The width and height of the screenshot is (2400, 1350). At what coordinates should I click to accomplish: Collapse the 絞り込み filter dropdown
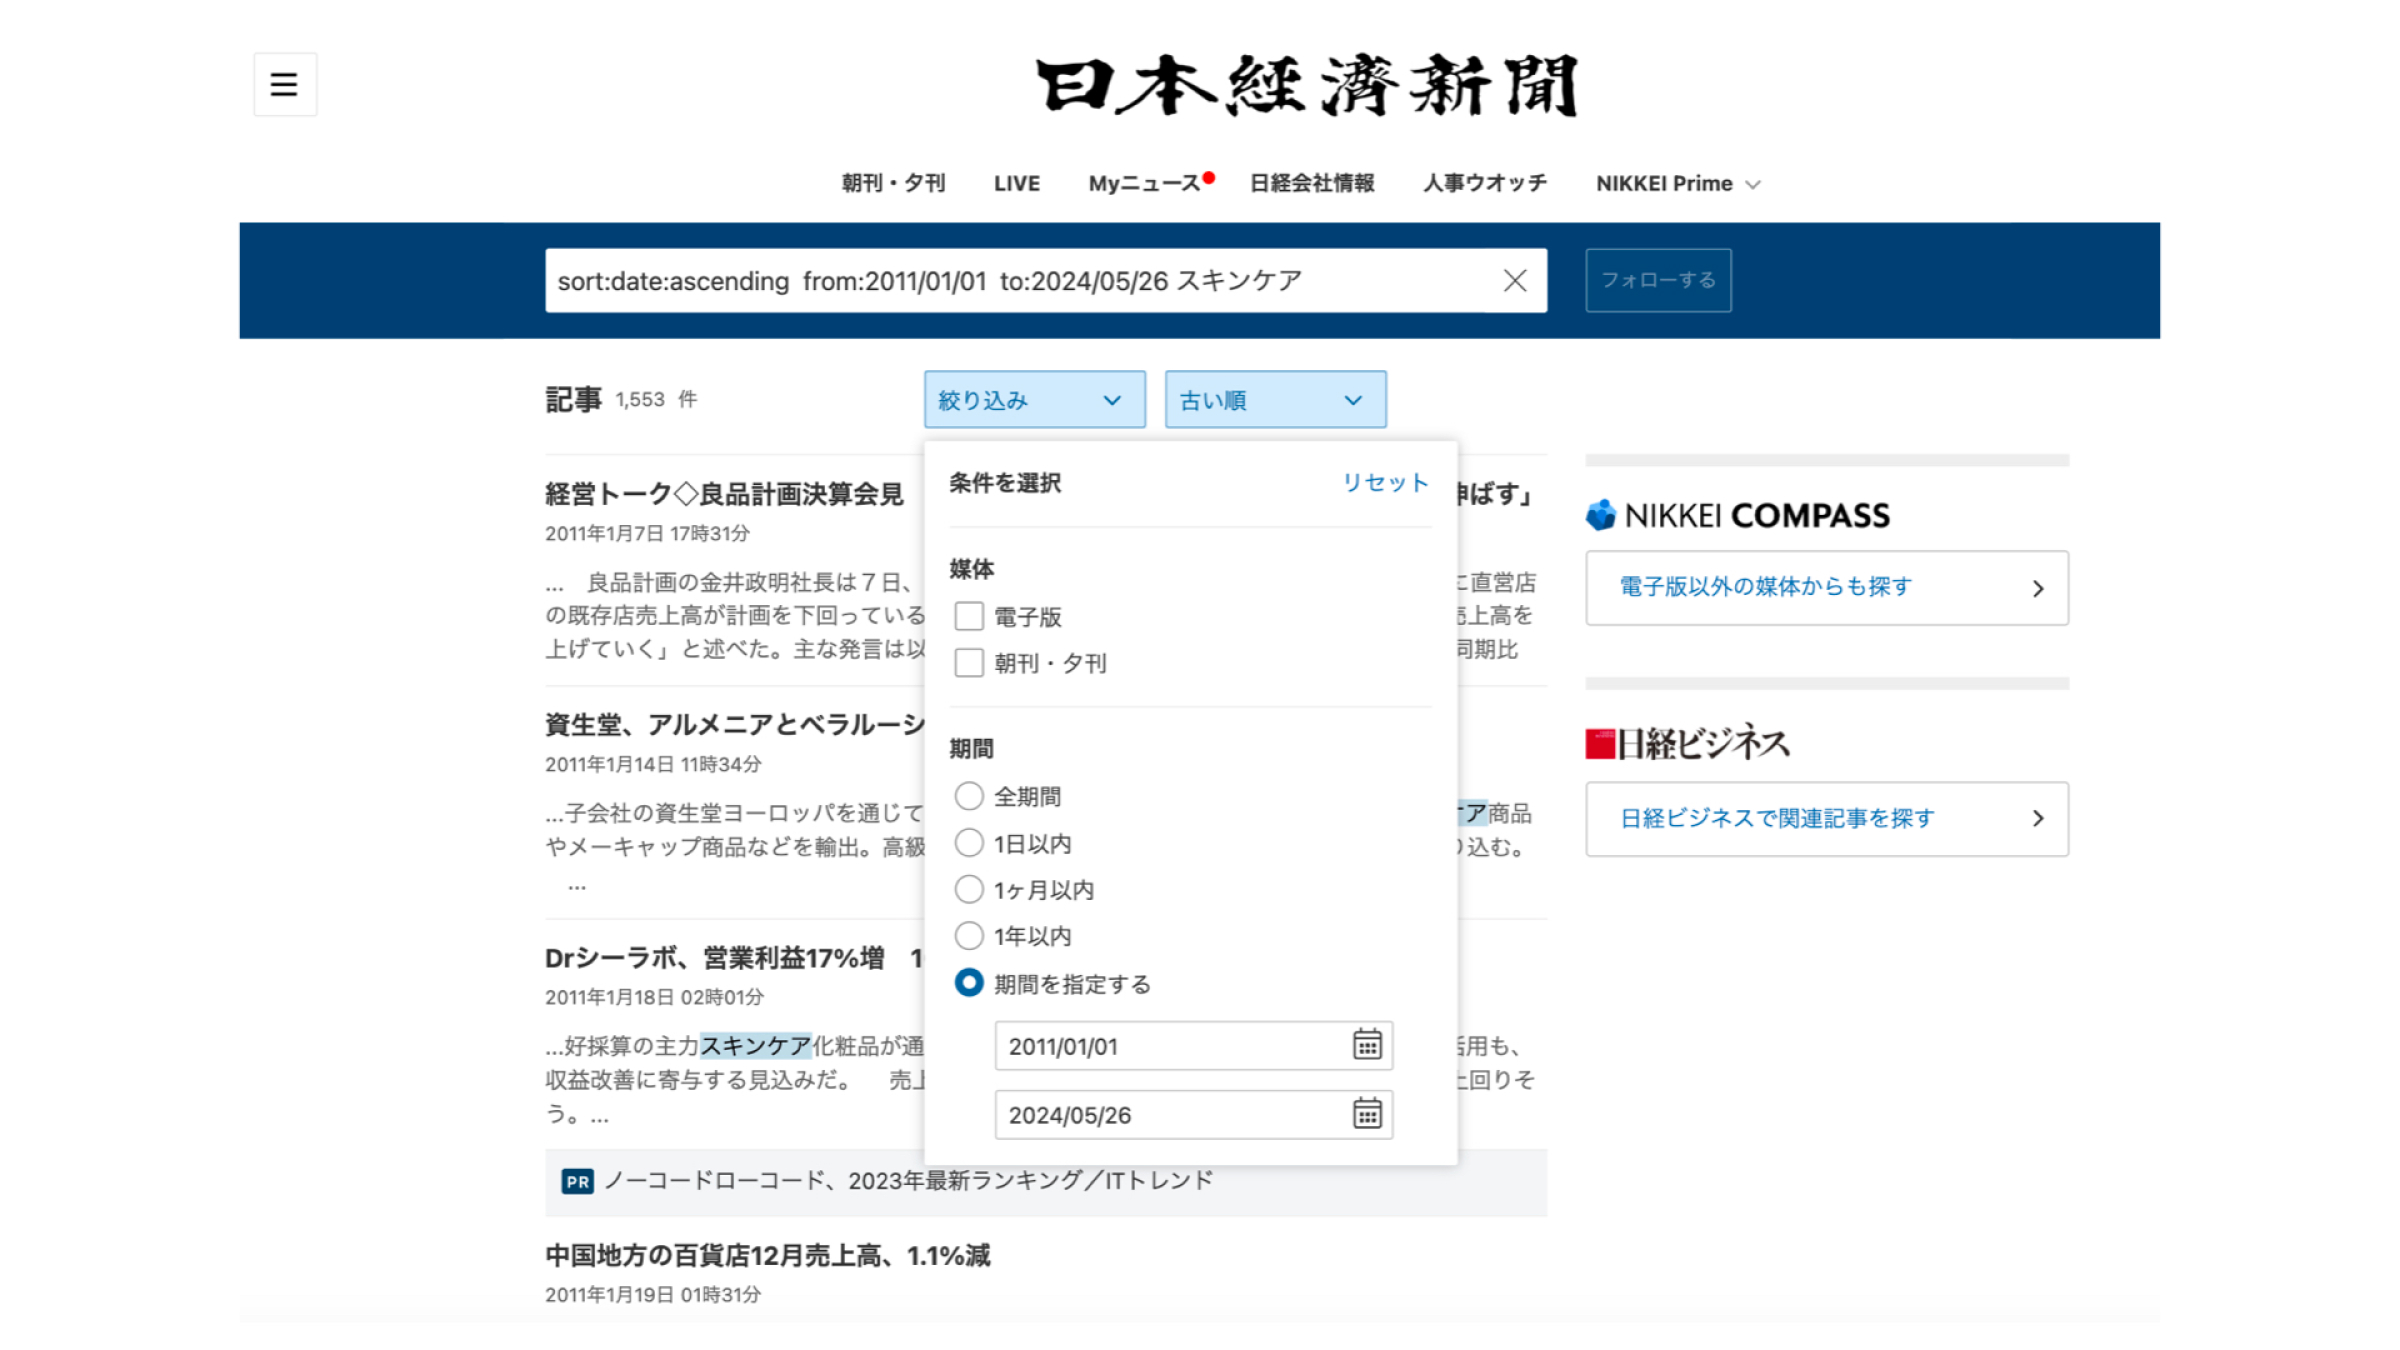pyautogui.click(x=1034, y=400)
